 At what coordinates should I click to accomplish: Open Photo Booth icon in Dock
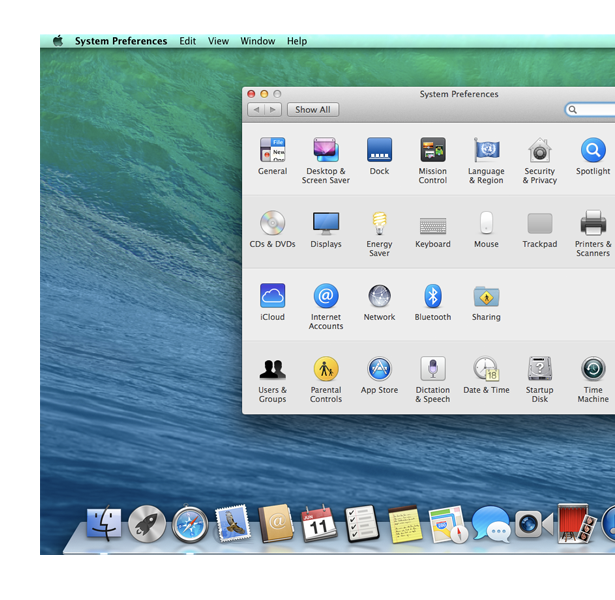click(x=577, y=524)
